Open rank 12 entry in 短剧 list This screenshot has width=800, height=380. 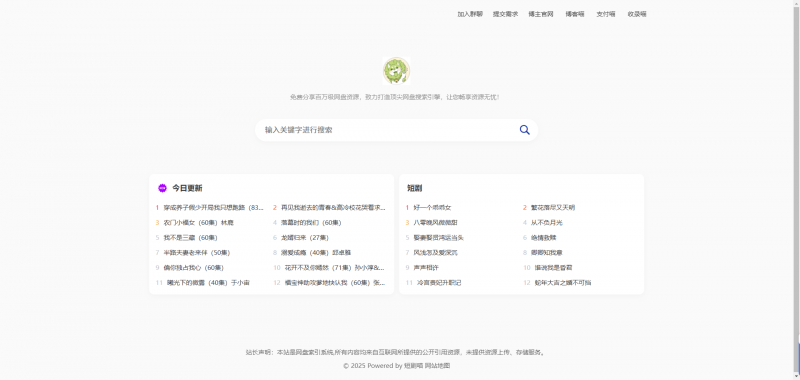pyautogui.click(x=563, y=283)
